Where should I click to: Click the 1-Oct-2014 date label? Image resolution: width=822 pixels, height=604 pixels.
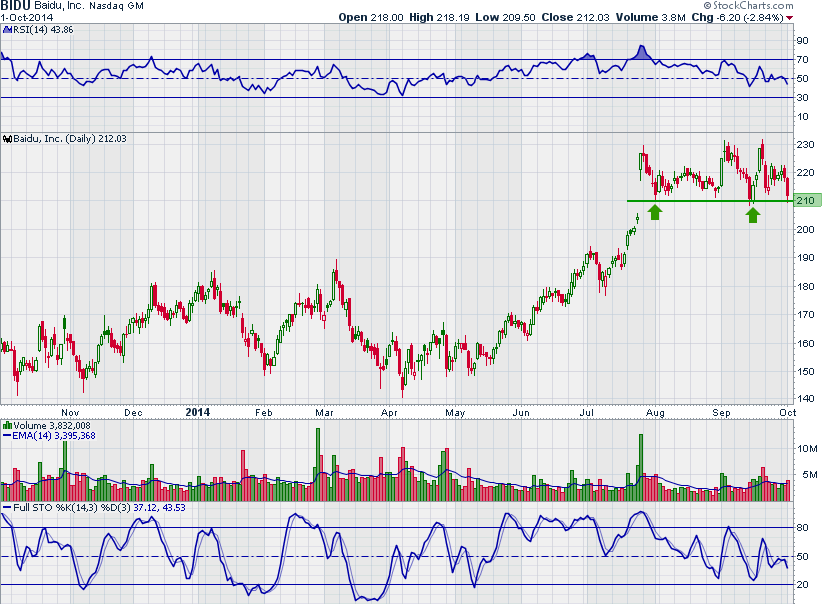click(x=27, y=17)
